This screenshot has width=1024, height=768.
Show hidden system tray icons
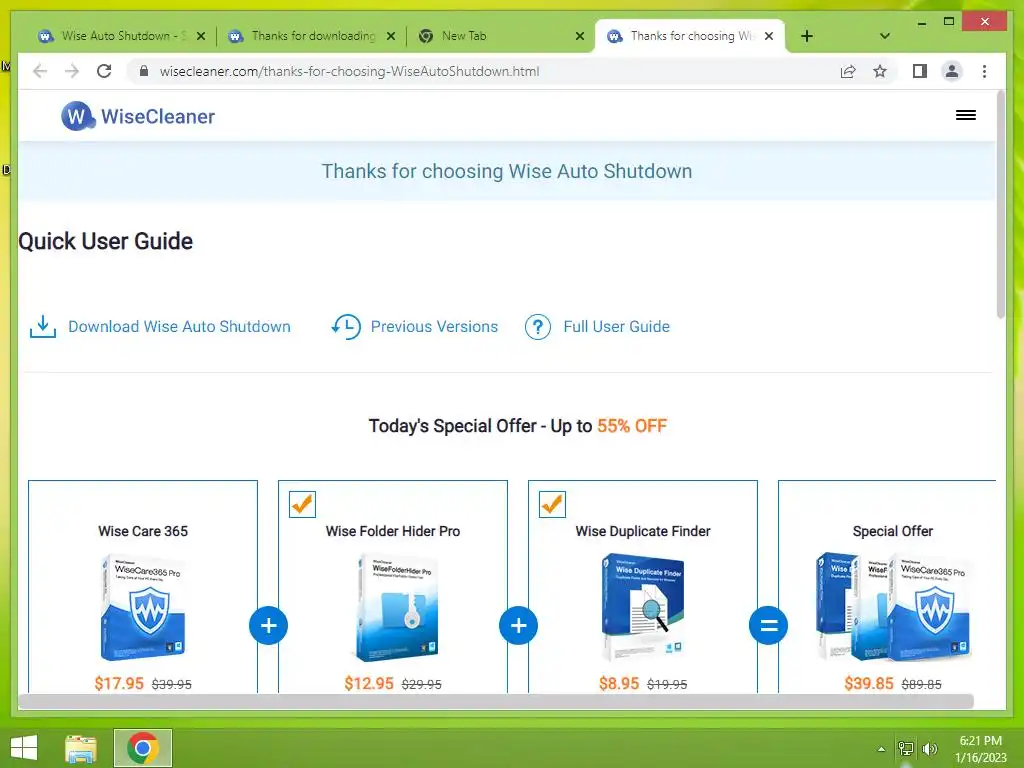pyautogui.click(x=881, y=749)
